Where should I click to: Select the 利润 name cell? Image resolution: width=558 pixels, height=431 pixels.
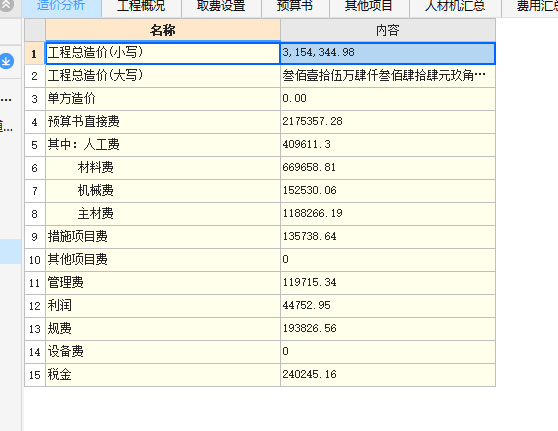pyautogui.click(x=163, y=306)
